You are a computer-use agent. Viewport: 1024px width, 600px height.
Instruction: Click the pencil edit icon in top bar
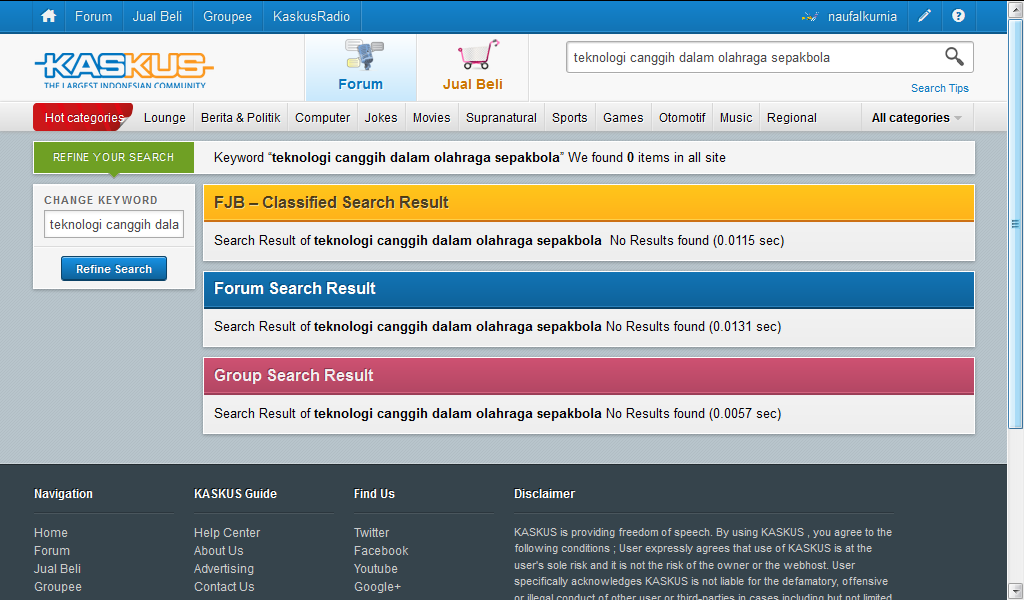point(924,16)
